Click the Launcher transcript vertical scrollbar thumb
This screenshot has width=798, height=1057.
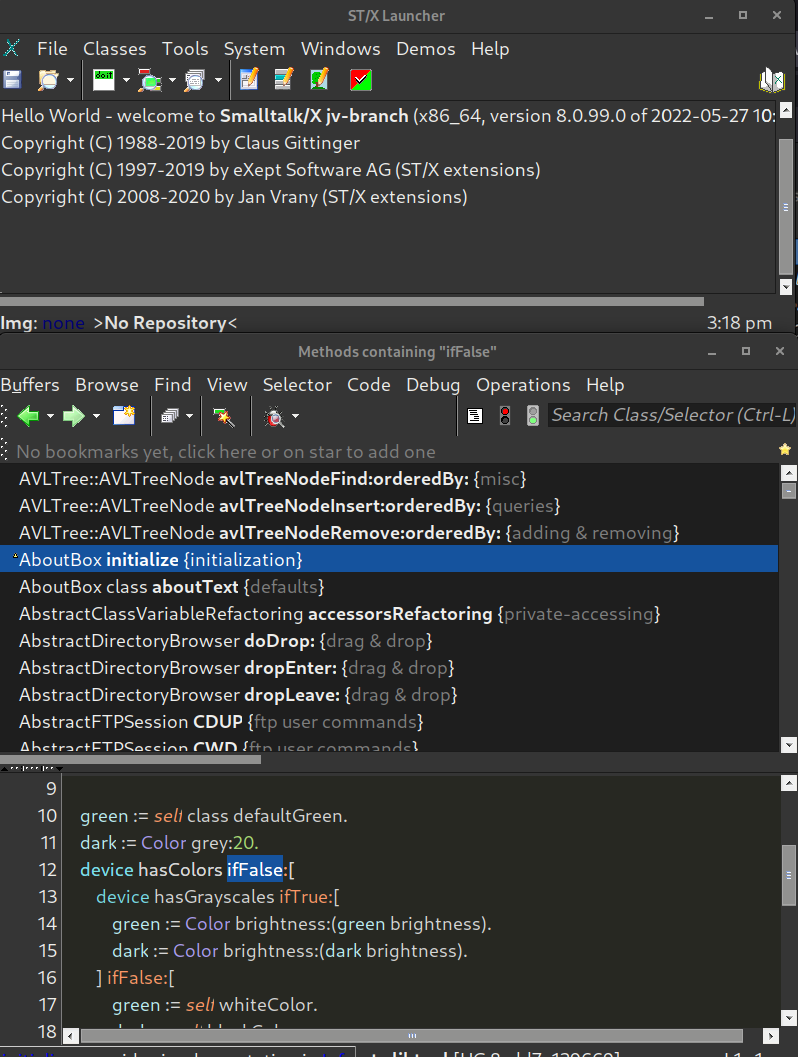click(x=786, y=206)
